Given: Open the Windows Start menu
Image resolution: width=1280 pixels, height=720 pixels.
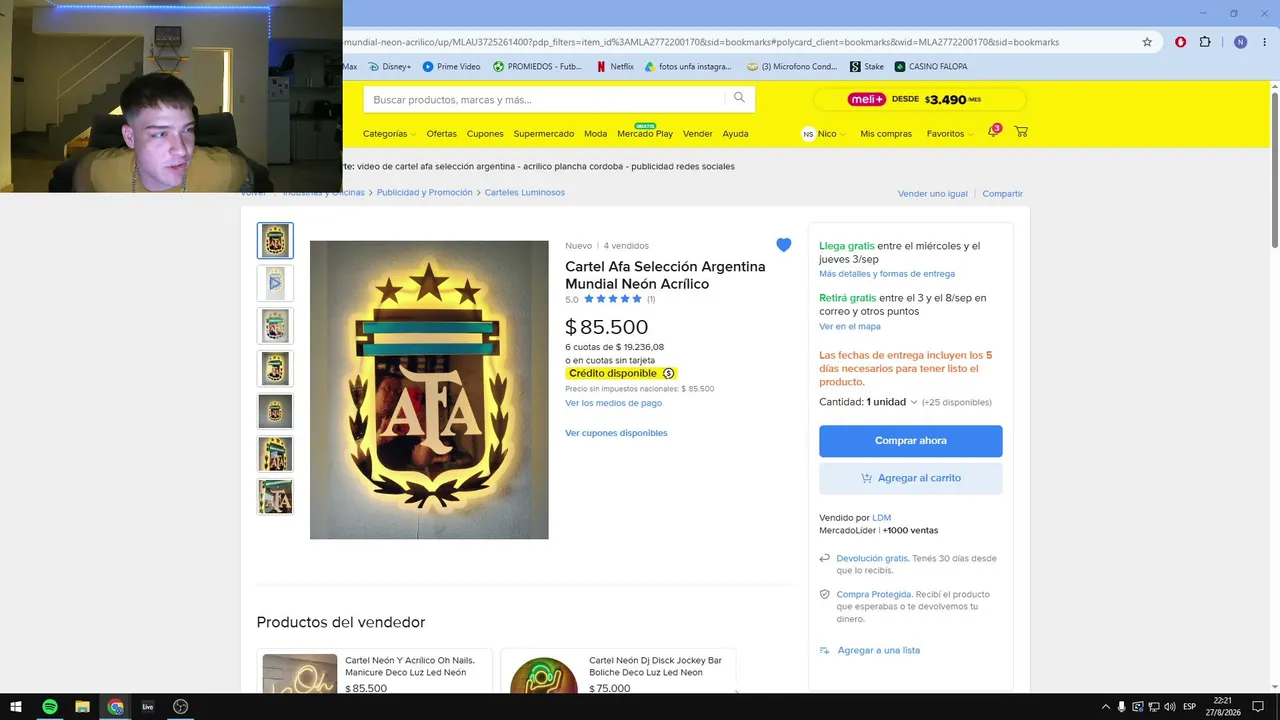Looking at the screenshot, I should pos(16,707).
